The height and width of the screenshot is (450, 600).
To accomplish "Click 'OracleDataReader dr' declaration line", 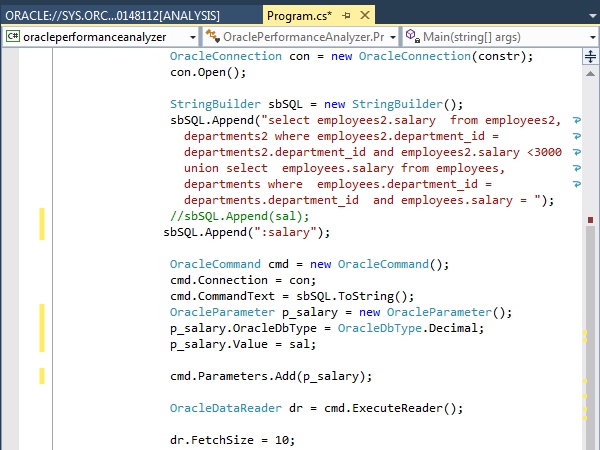I will pyautogui.click(x=316, y=408).
